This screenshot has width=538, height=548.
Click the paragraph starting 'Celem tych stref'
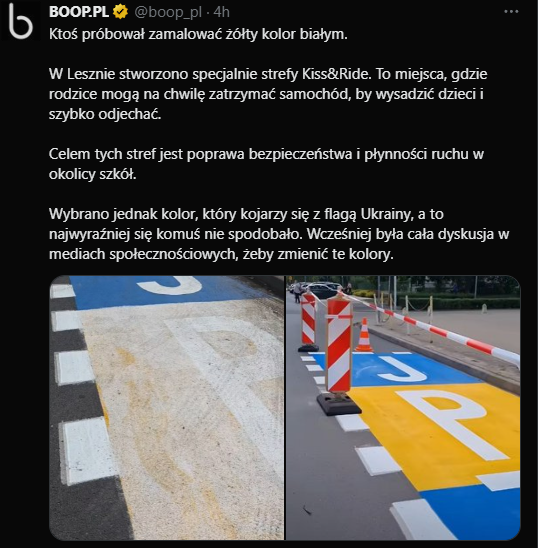(x=266, y=164)
